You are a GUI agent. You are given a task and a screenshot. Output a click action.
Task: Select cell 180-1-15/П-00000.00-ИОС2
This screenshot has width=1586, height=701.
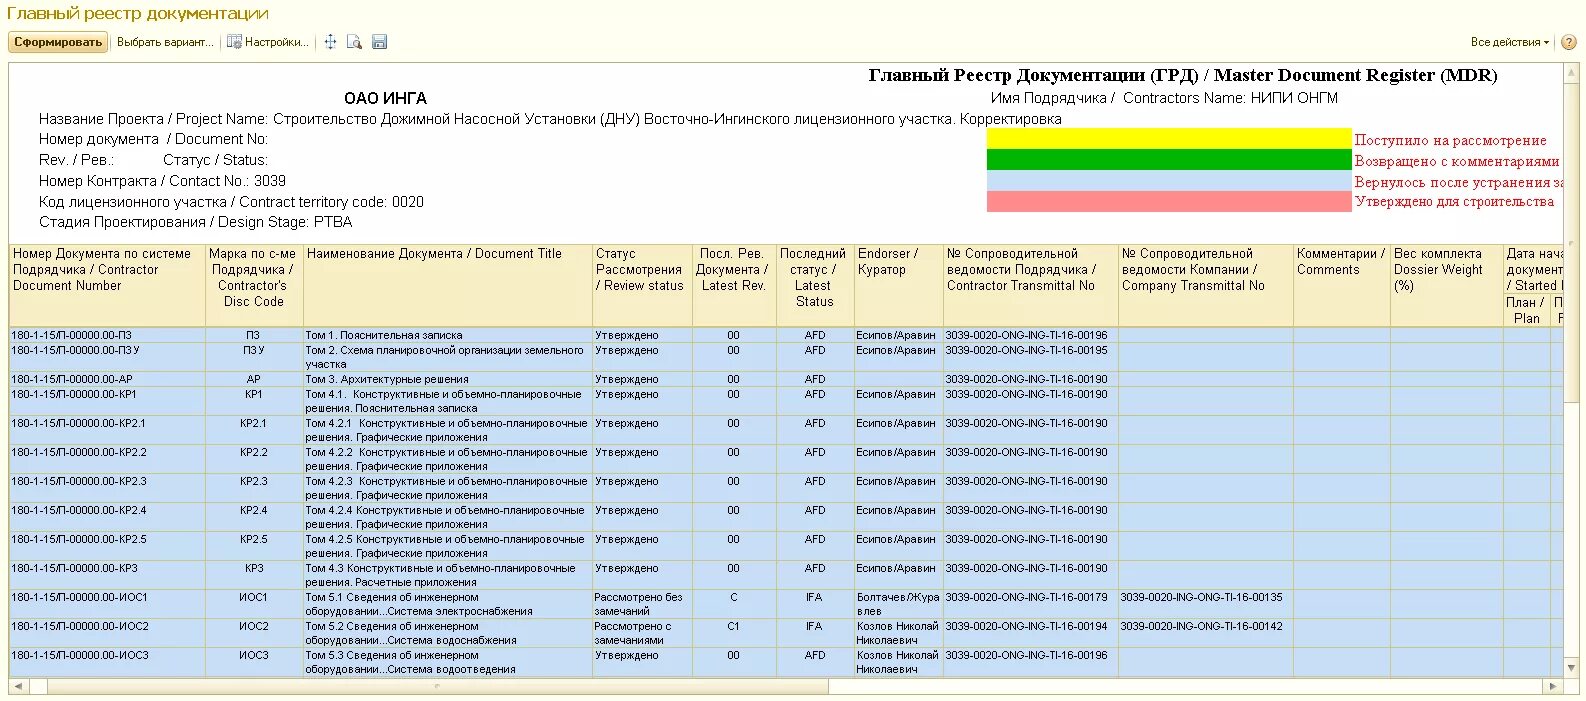tap(107, 633)
